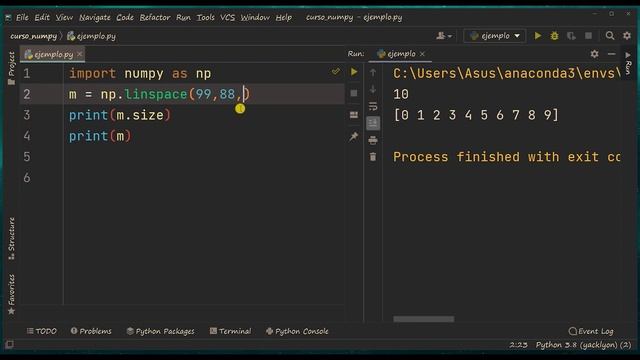Click the Run output horizontal scrollbar
This screenshot has height=360, width=640.
[424, 319]
